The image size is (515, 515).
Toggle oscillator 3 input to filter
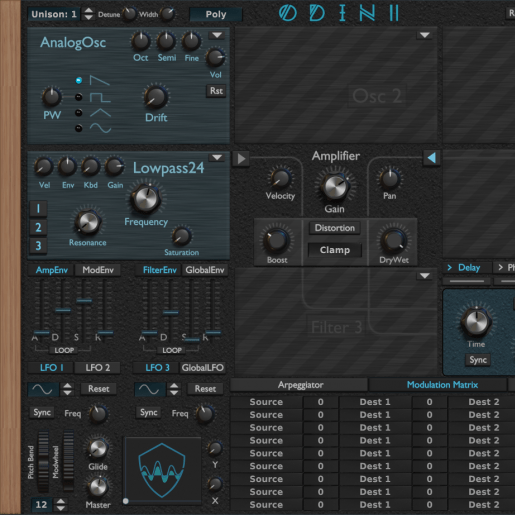coord(38,246)
